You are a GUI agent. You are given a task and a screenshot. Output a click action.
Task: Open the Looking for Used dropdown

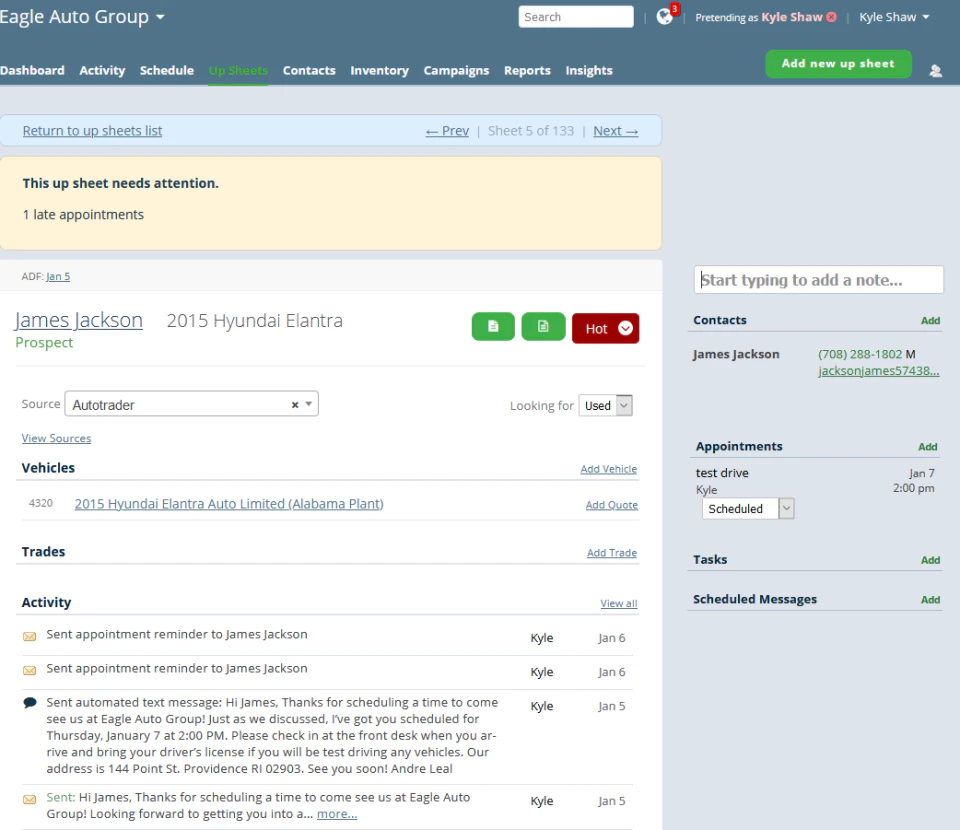(606, 405)
